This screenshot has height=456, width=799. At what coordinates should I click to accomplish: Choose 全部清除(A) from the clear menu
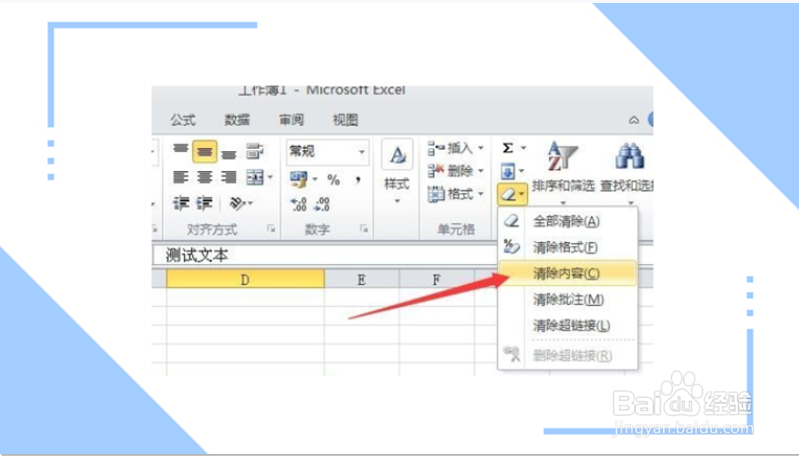click(x=566, y=222)
